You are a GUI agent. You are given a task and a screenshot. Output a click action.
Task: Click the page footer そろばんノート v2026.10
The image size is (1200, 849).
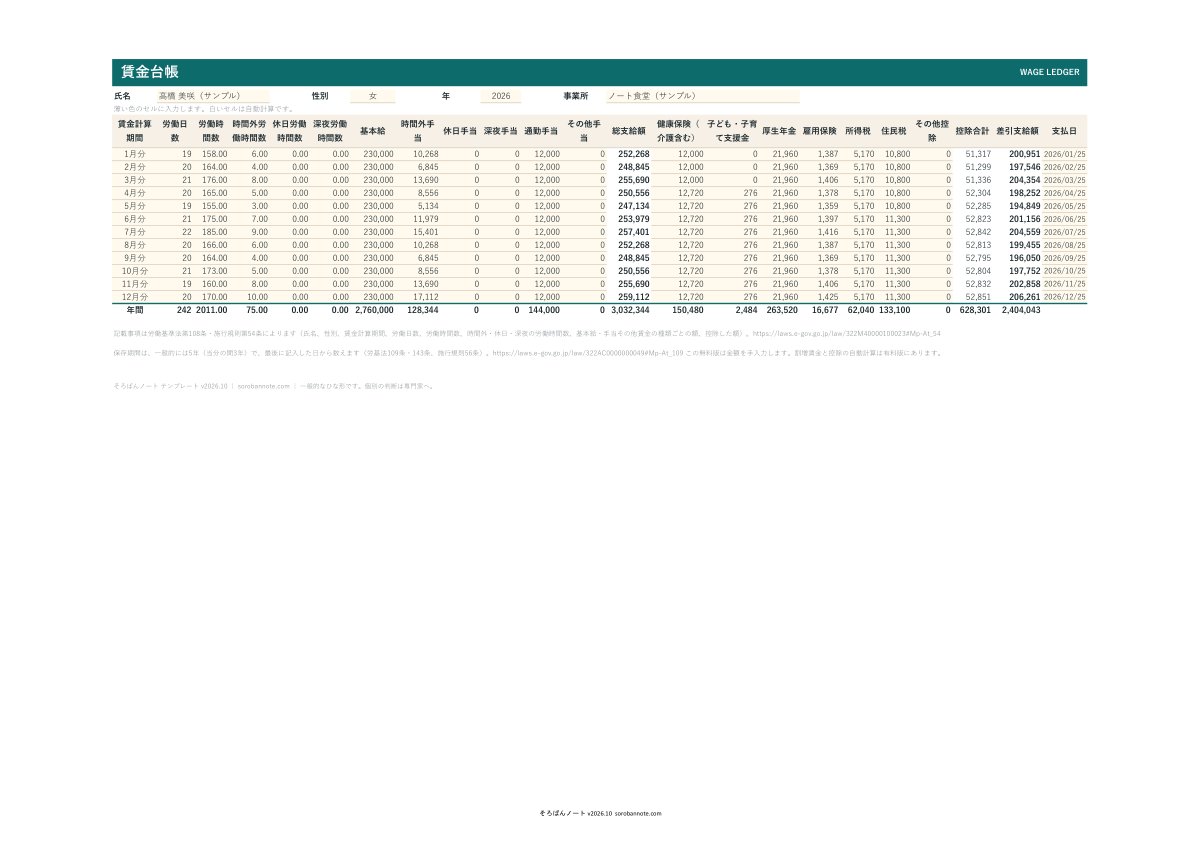574,814
